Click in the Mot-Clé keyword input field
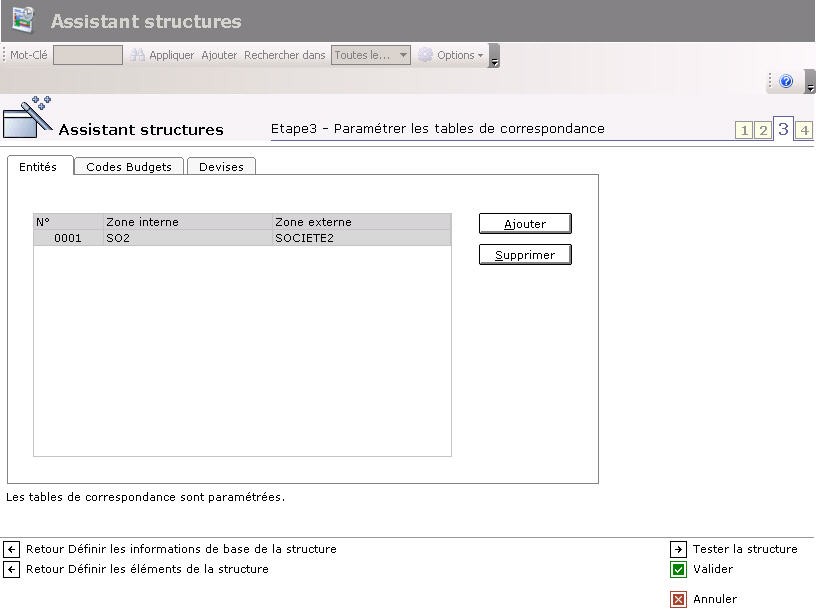816x610 pixels. (x=87, y=56)
